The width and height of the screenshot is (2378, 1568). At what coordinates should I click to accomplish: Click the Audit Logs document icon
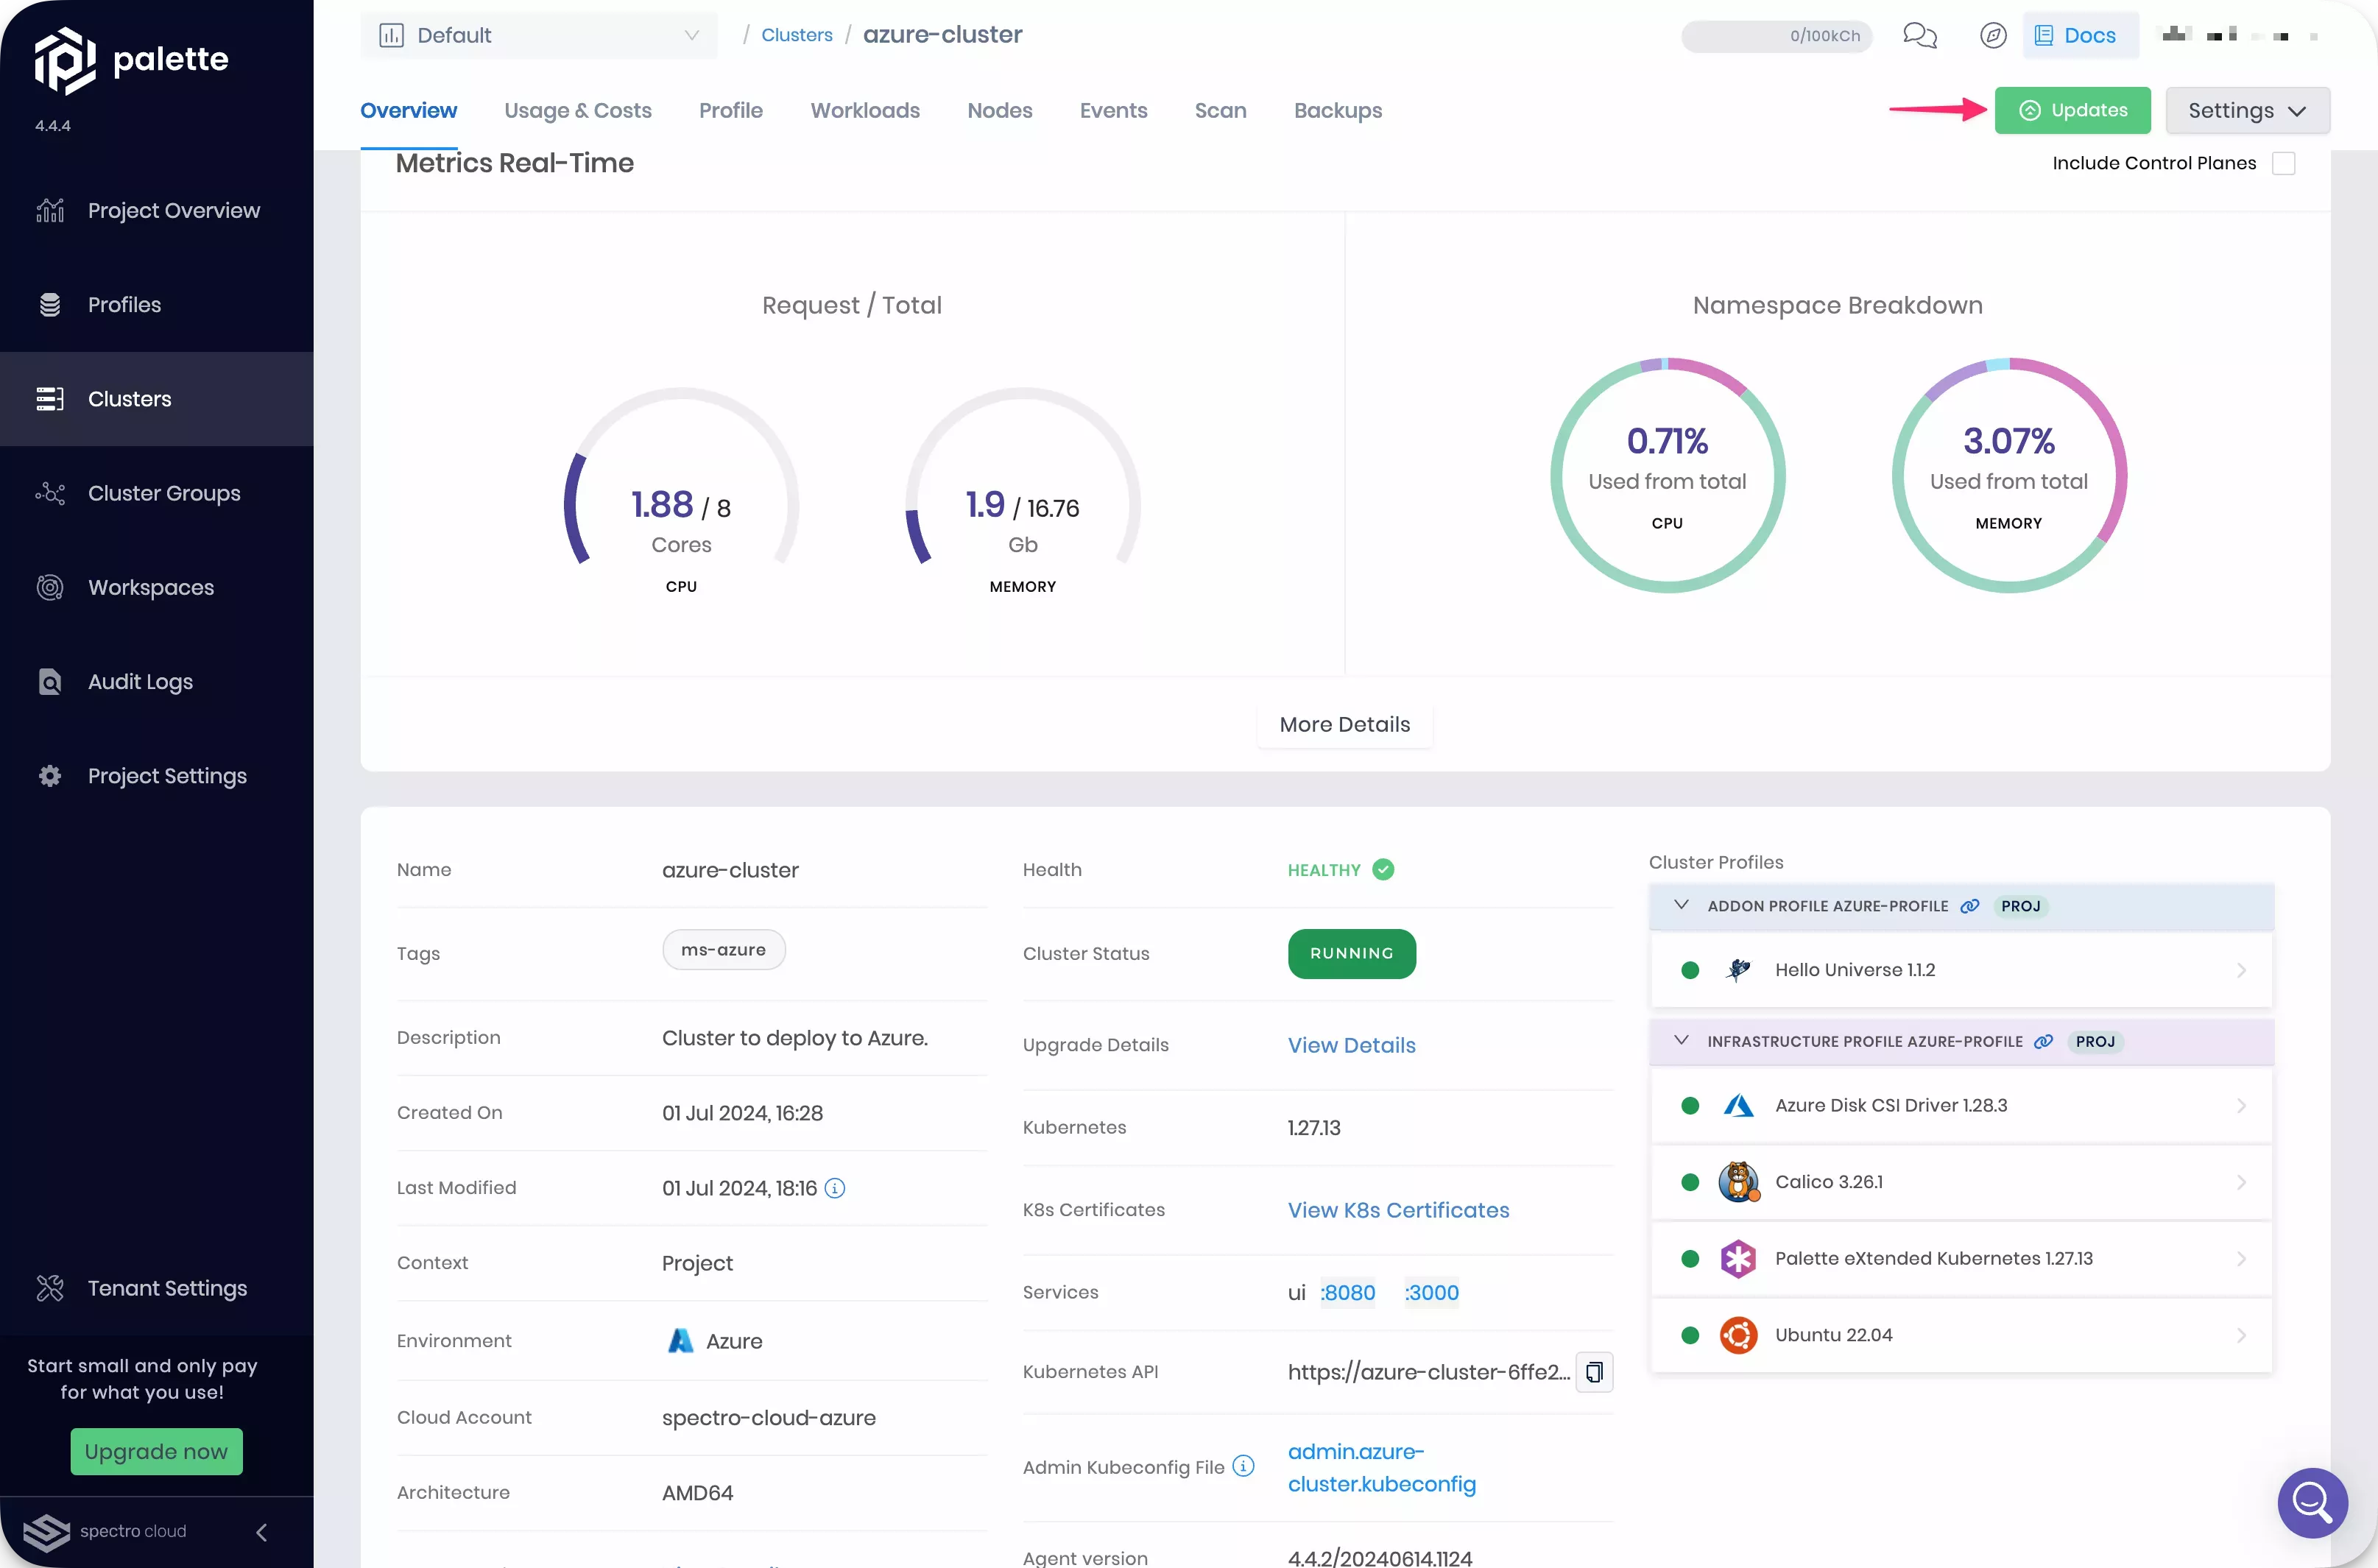coord(50,682)
